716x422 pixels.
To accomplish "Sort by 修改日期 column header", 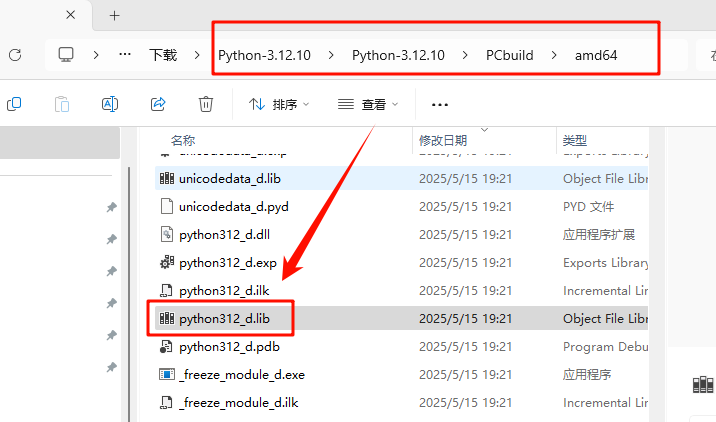I will click(443, 140).
